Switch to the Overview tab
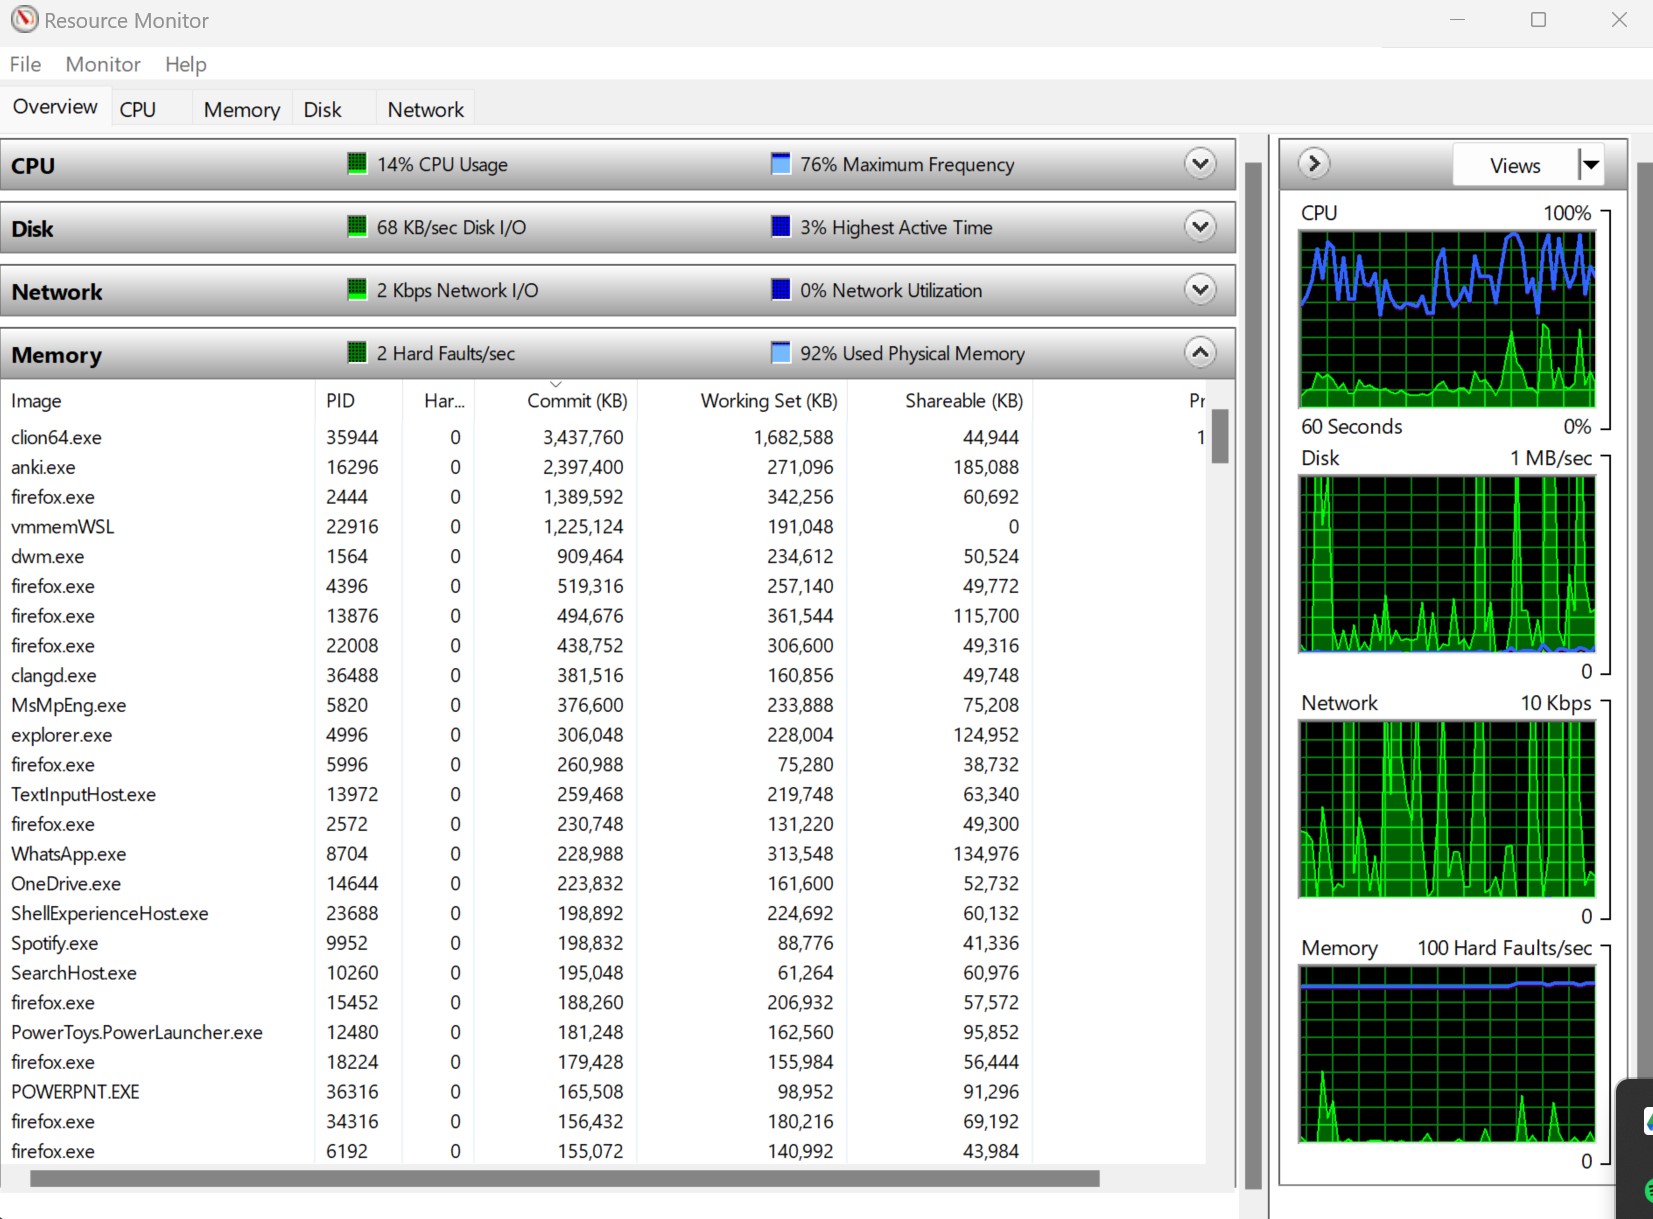The image size is (1653, 1219). [x=55, y=106]
